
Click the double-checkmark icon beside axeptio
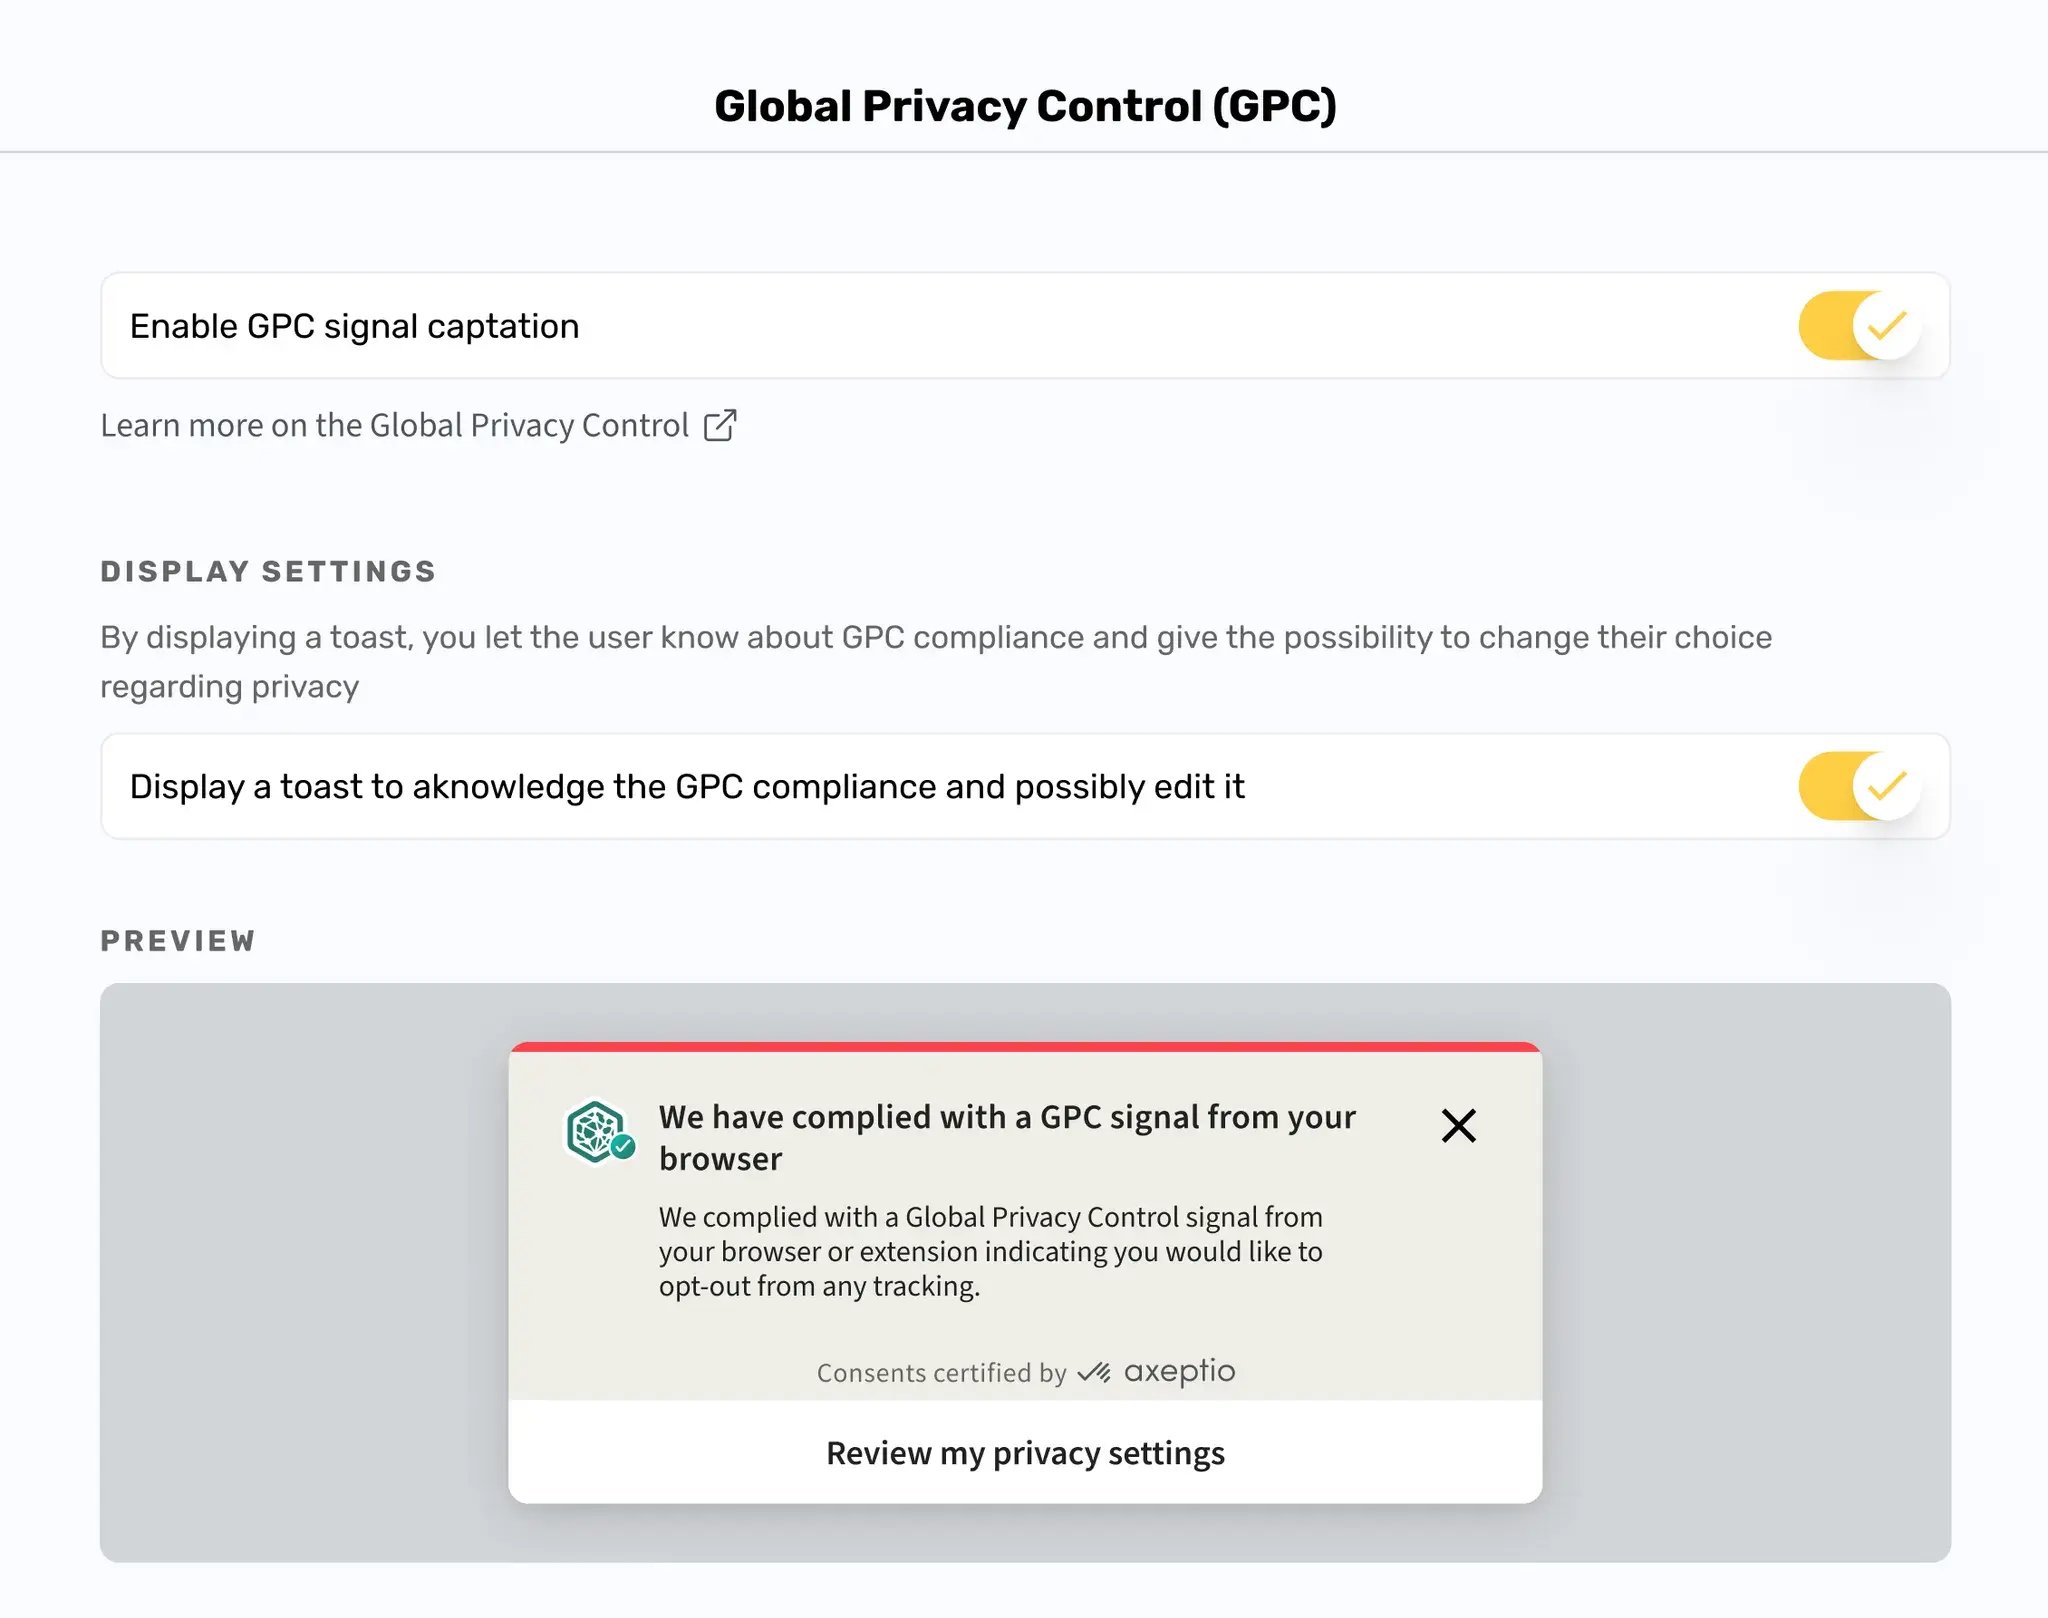[1094, 1373]
